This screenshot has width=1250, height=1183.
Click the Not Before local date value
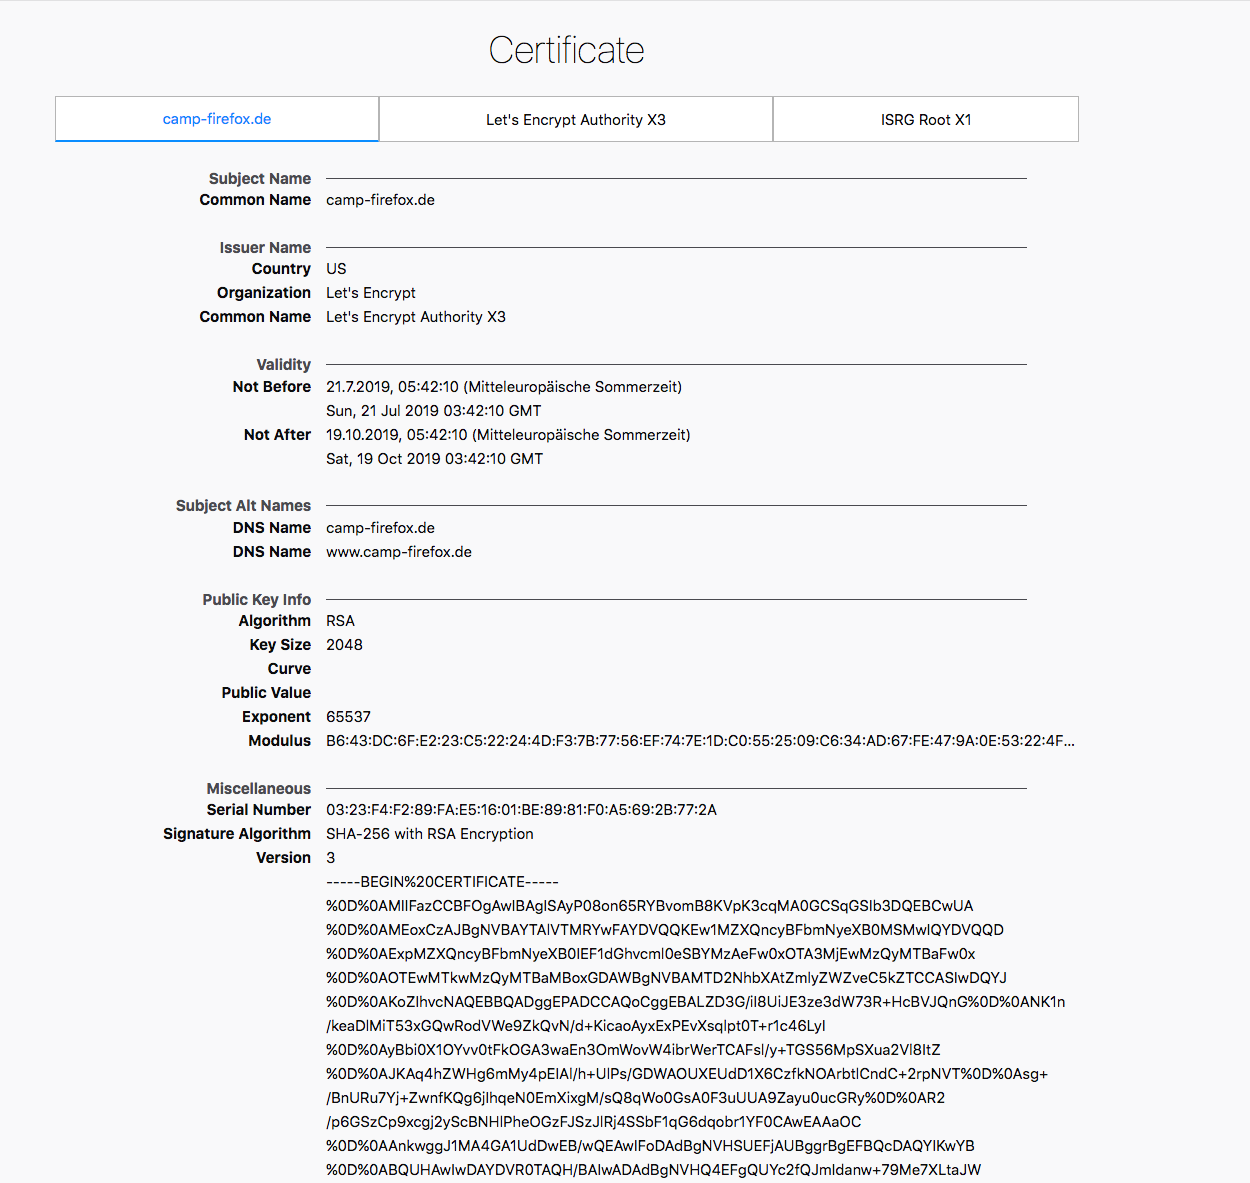(x=503, y=387)
